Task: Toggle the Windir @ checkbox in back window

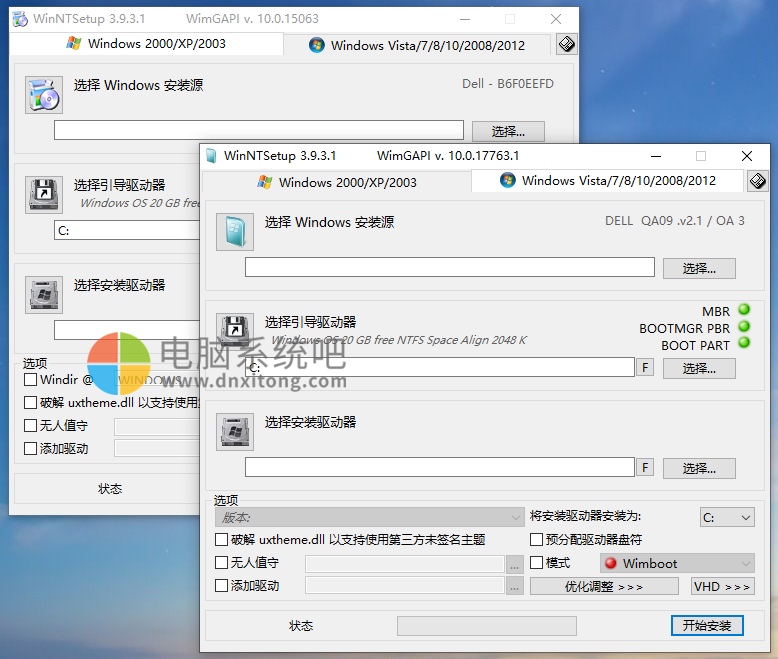Action: click(30, 380)
